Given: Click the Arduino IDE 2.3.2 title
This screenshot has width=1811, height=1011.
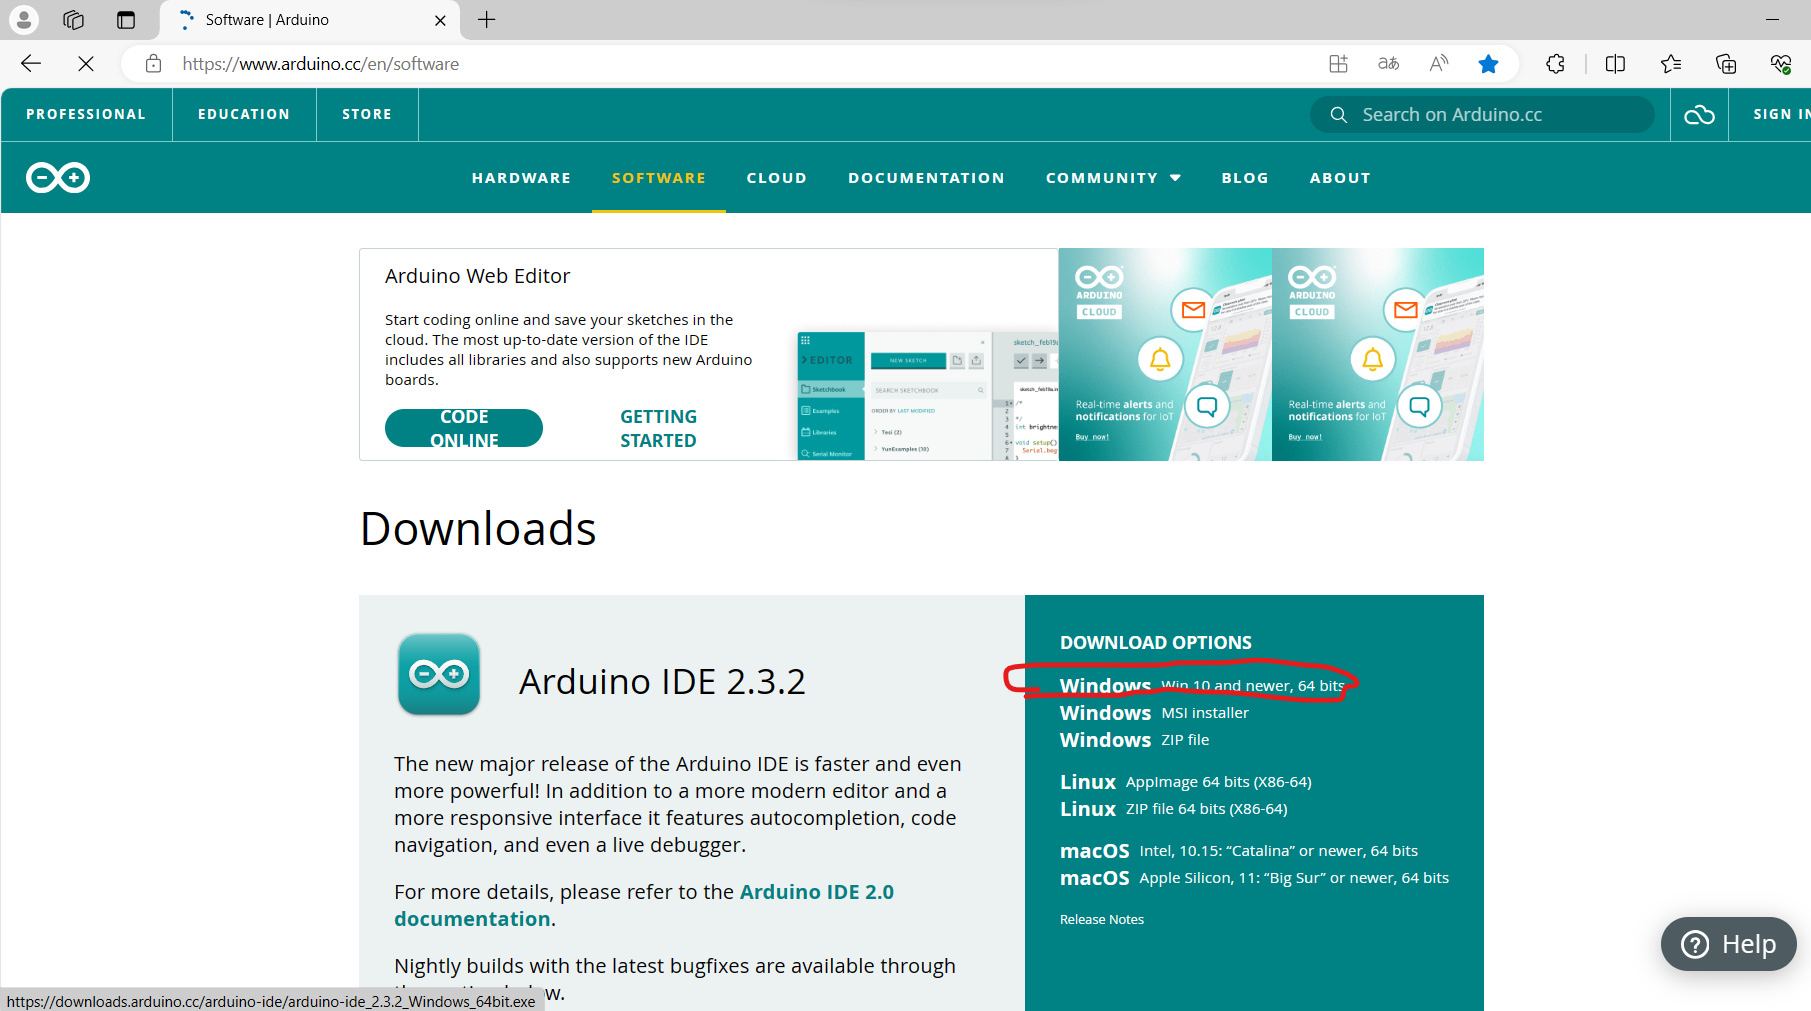Looking at the screenshot, I should point(662,681).
